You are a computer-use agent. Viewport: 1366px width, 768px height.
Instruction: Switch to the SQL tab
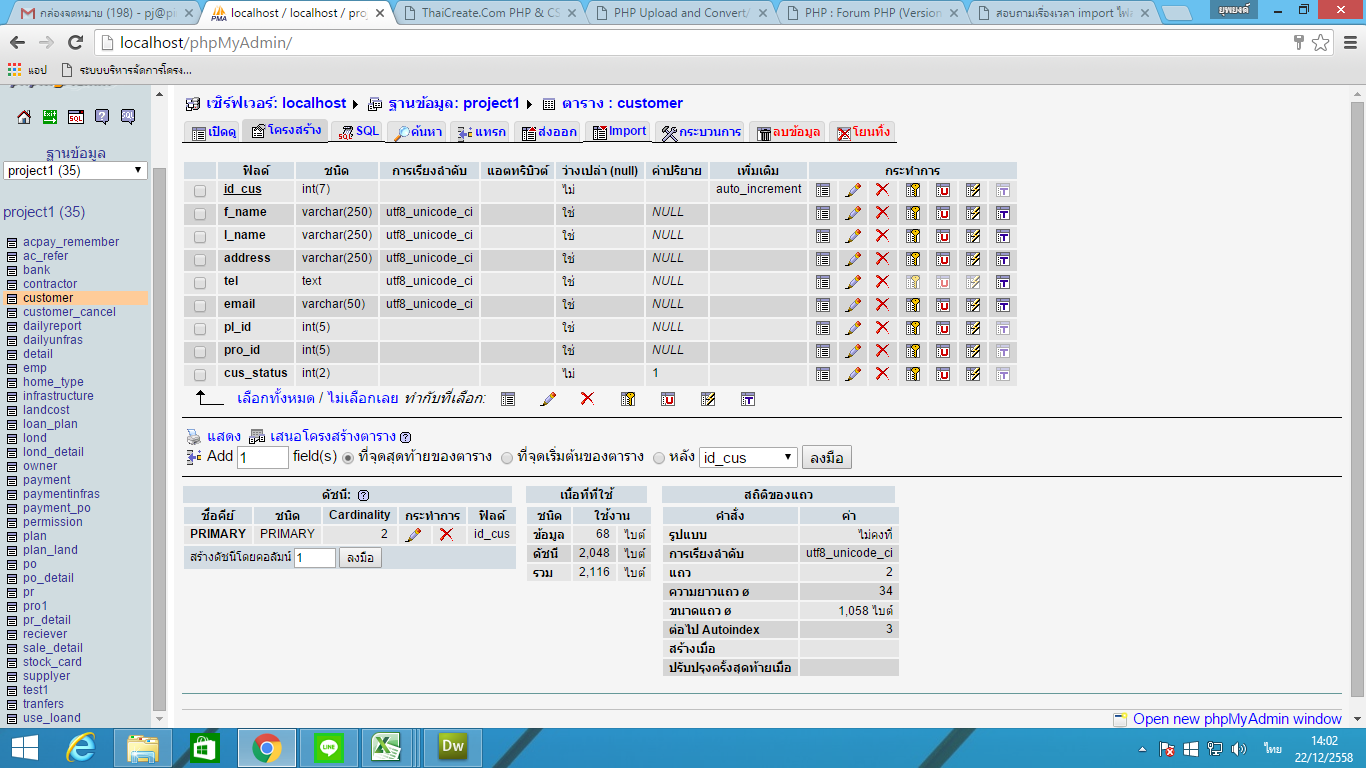[x=358, y=132]
